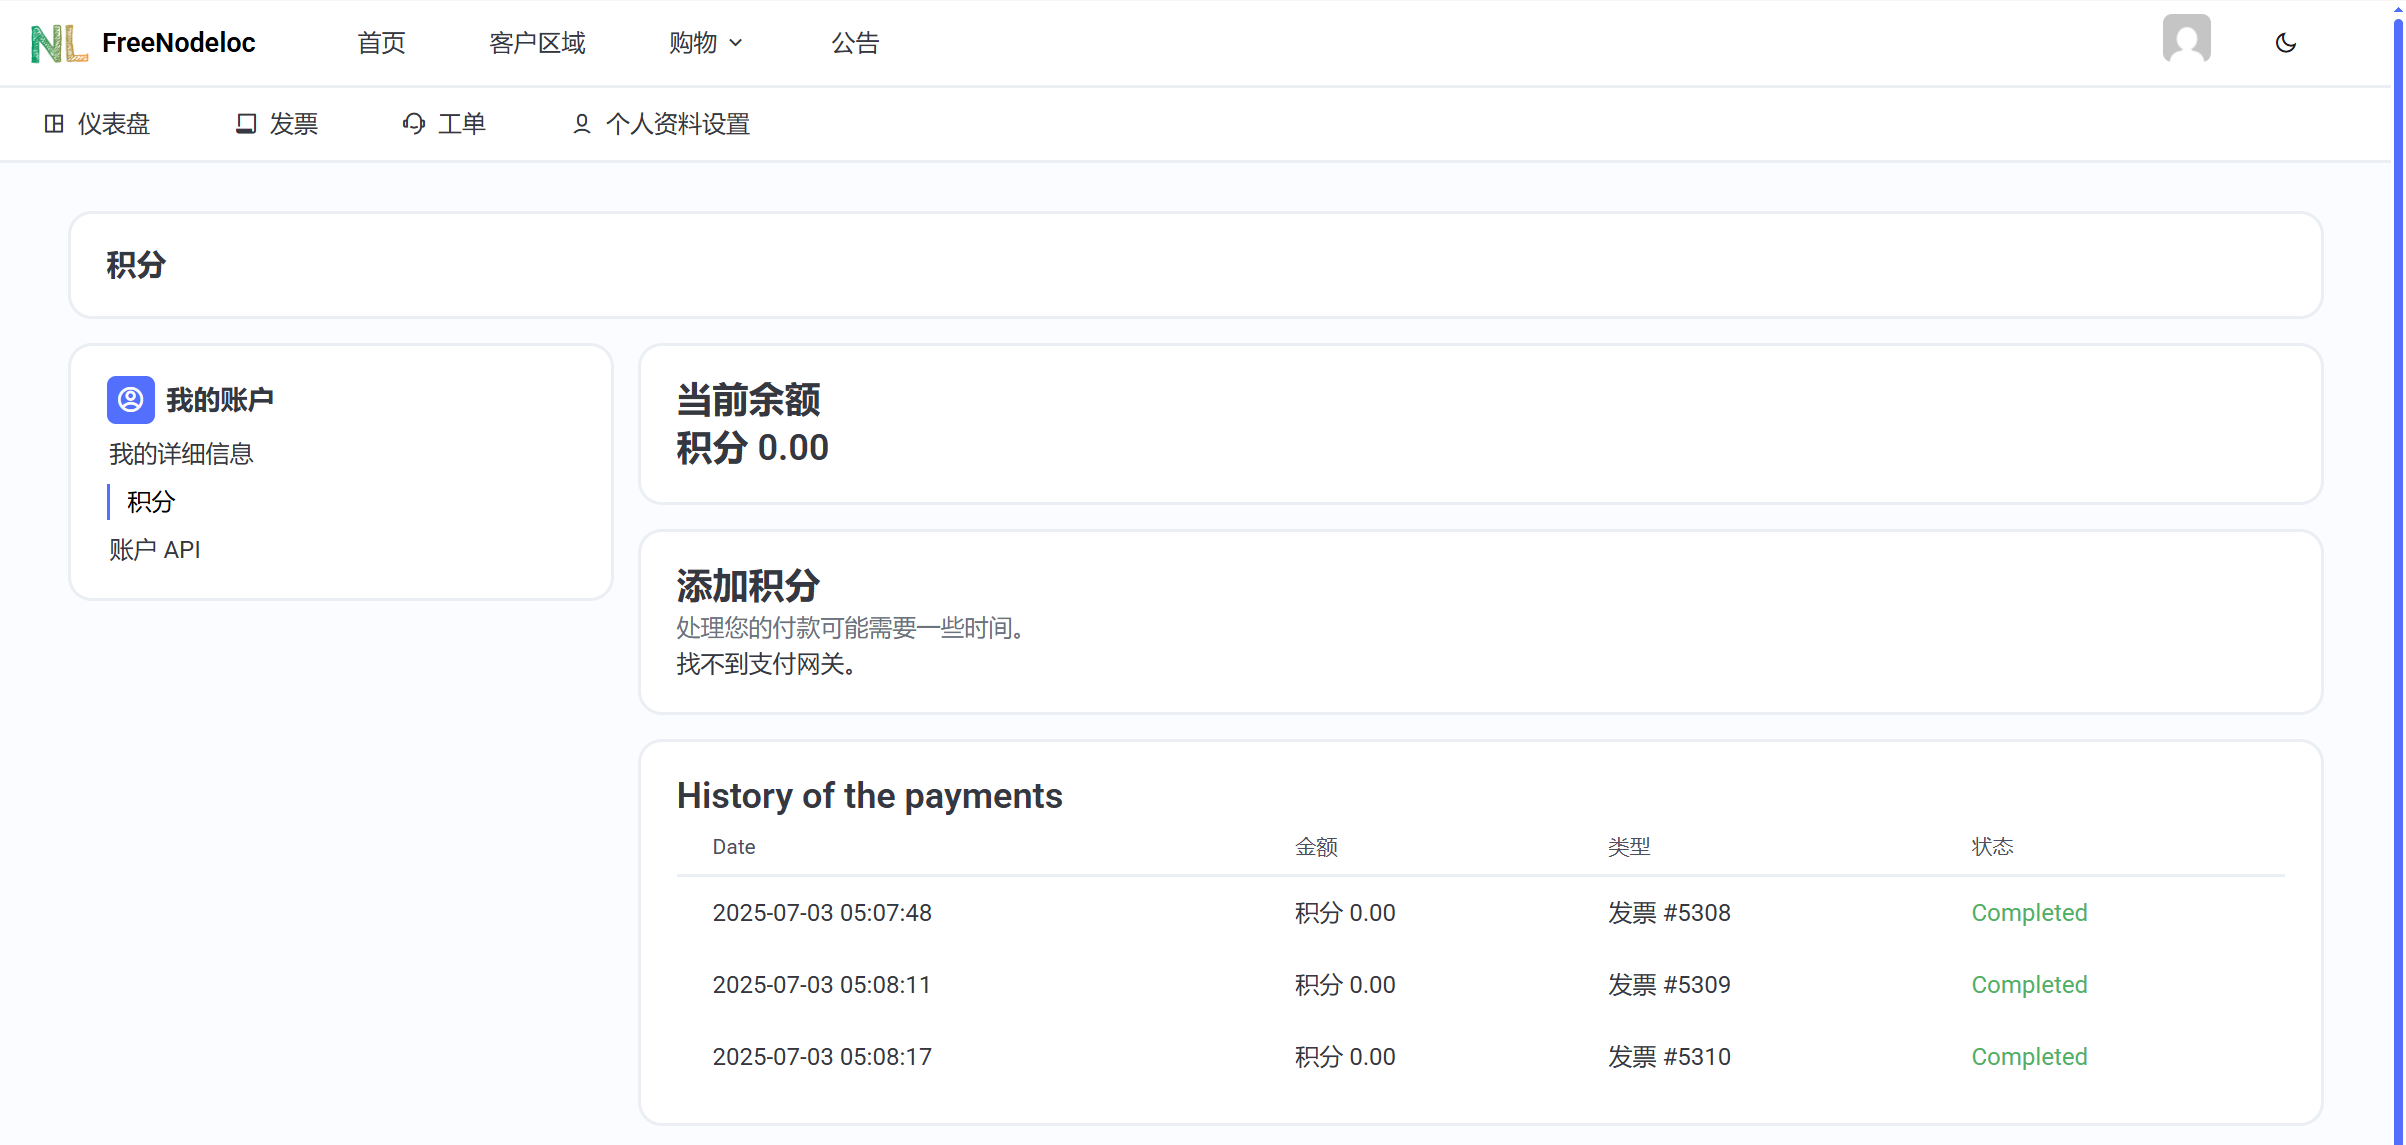This screenshot has height=1145, width=2406.
Task: Click date 2025-07-03 05:07:48
Action: click(x=822, y=913)
